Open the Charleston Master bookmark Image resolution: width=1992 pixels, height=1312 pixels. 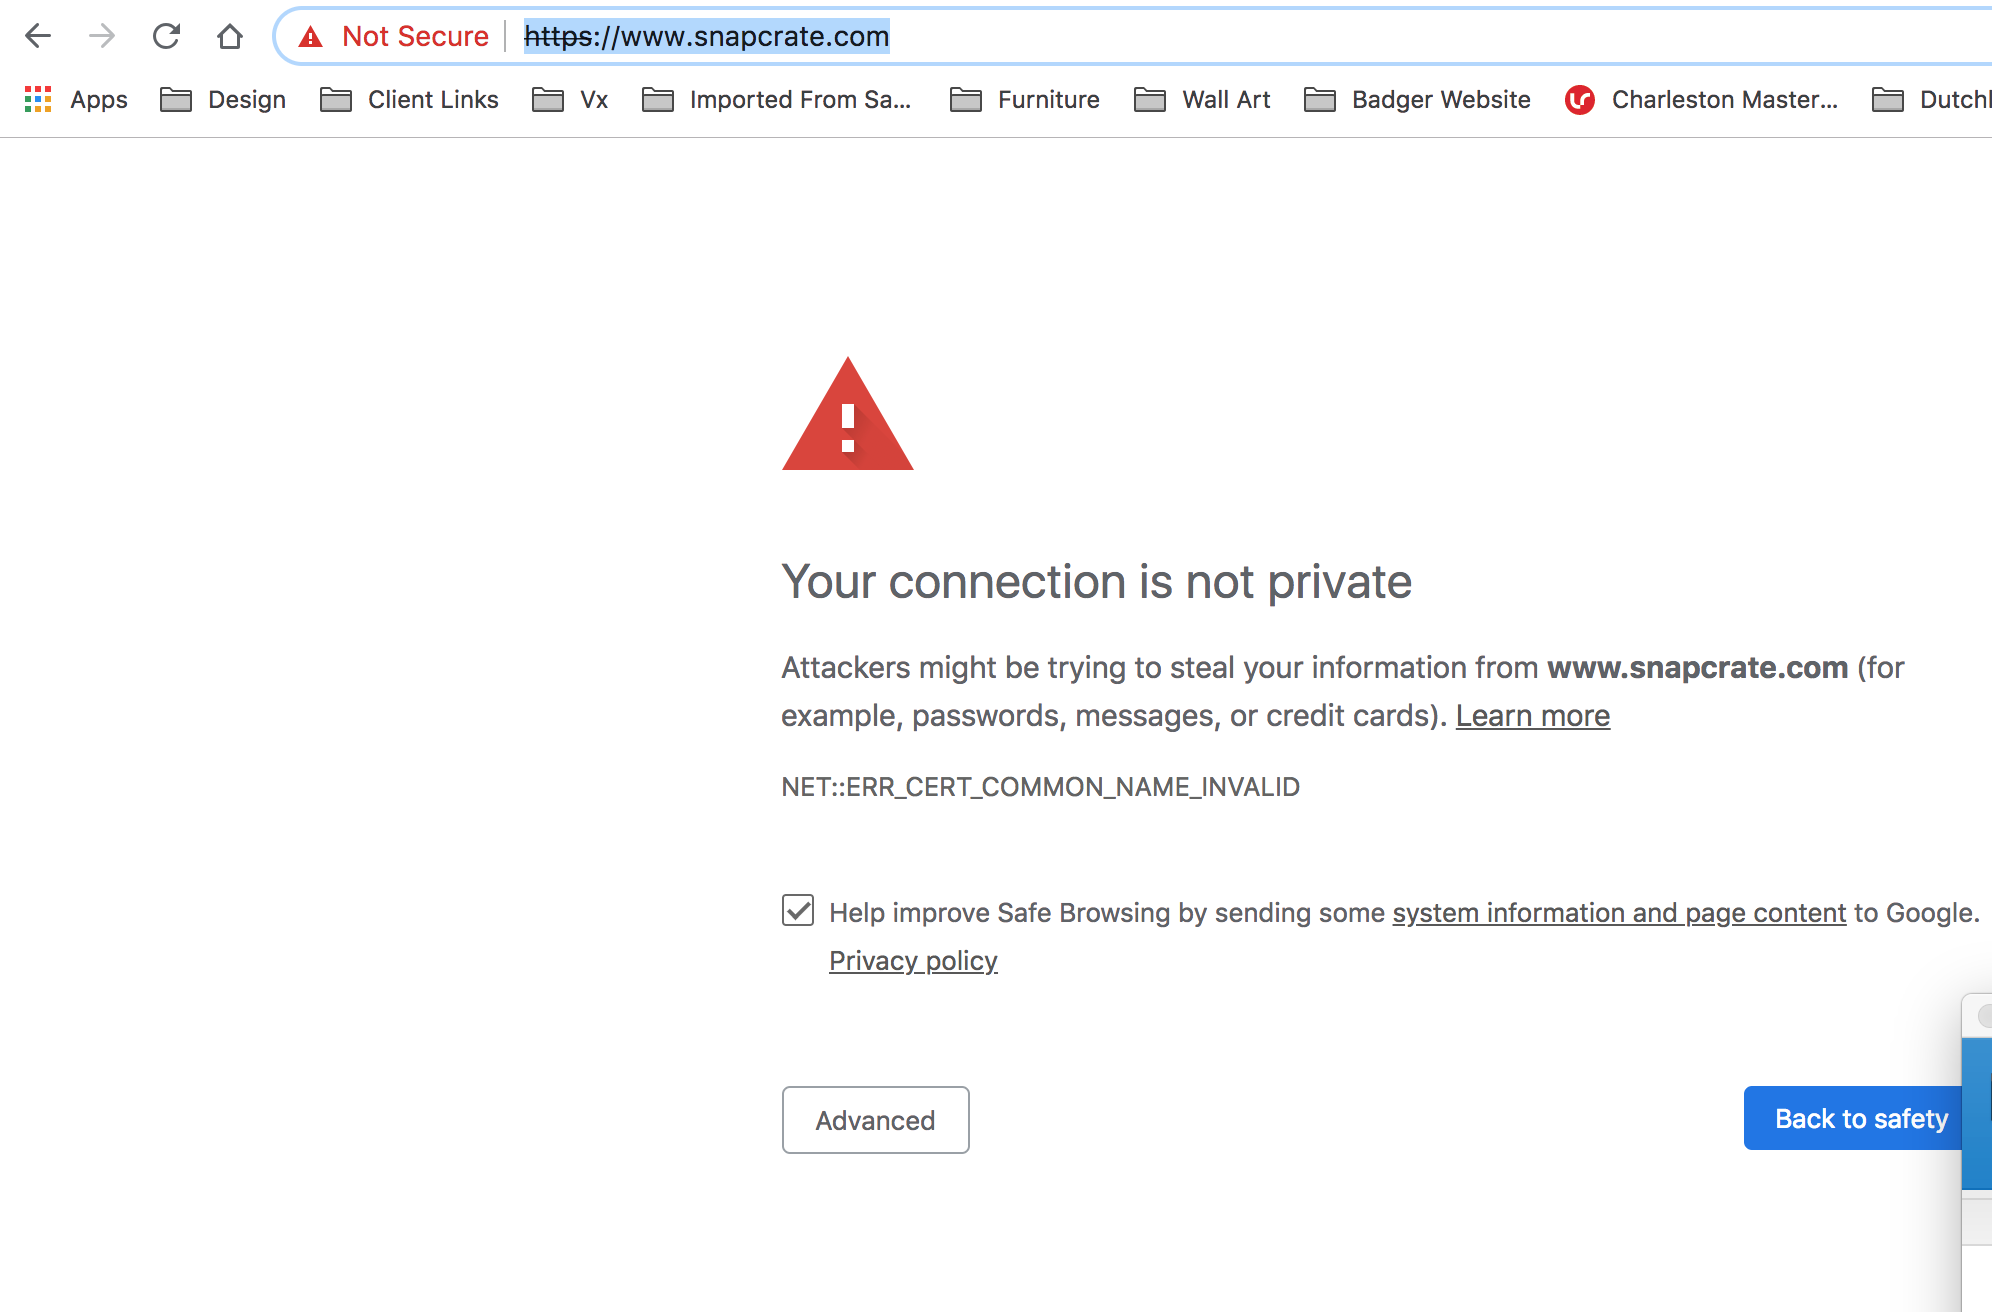click(x=1702, y=99)
